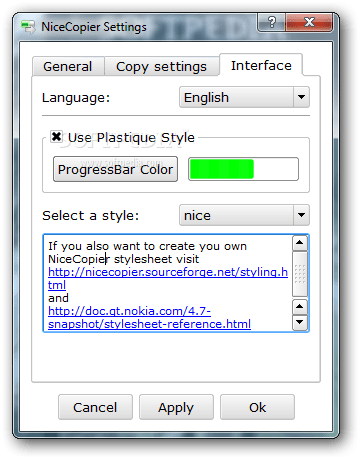The height and width of the screenshot is (459, 360).
Task: Click the ProgressBar Color button
Action: click(x=115, y=169)
